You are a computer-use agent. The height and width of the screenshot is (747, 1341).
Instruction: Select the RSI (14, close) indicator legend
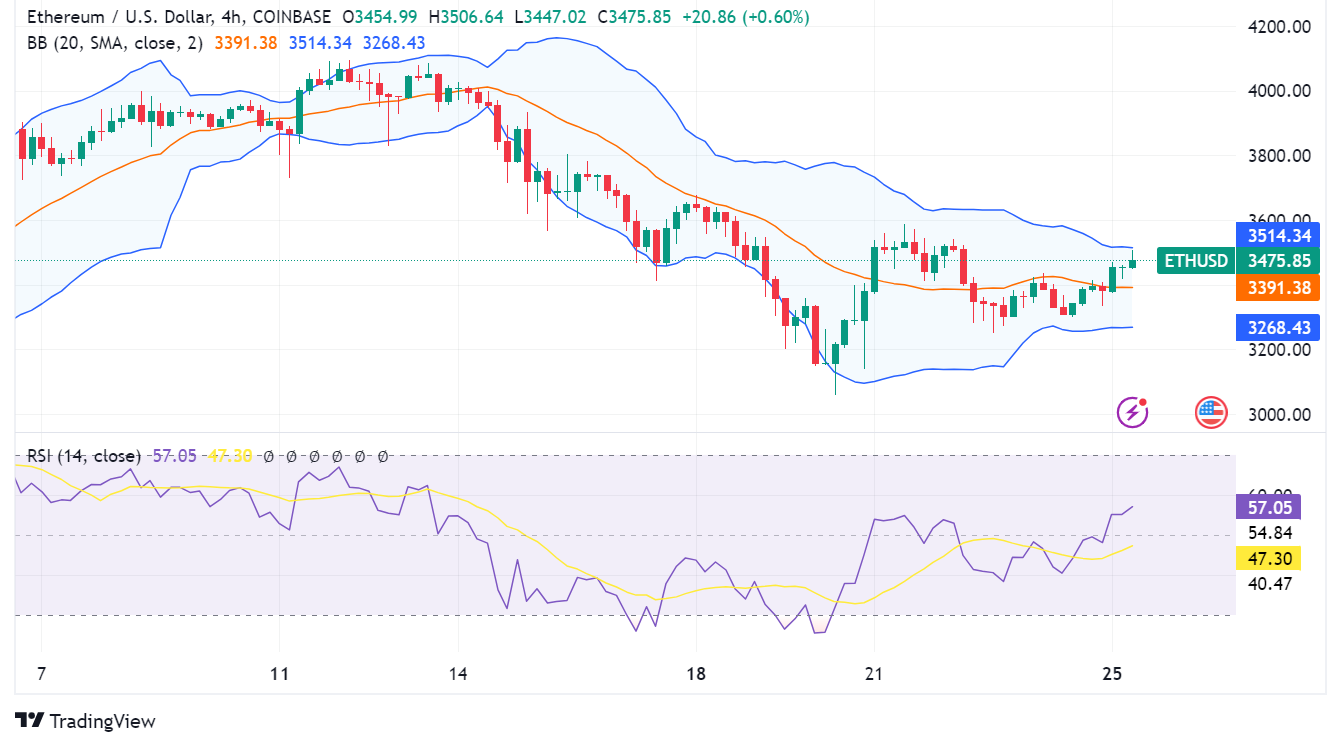[84, 456]
